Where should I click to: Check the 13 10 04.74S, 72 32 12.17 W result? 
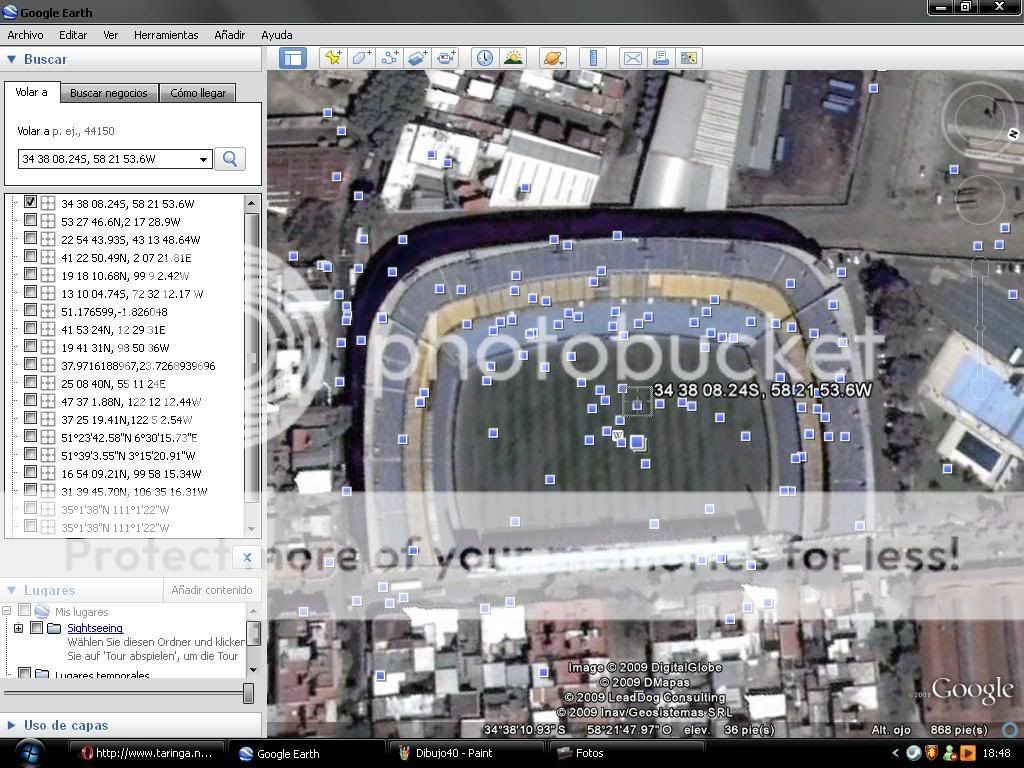click(x=30, y=292)
